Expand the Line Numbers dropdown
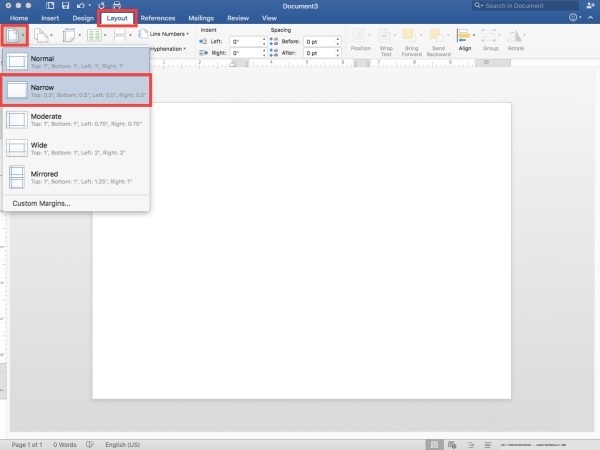 click(x=168, y=35)
